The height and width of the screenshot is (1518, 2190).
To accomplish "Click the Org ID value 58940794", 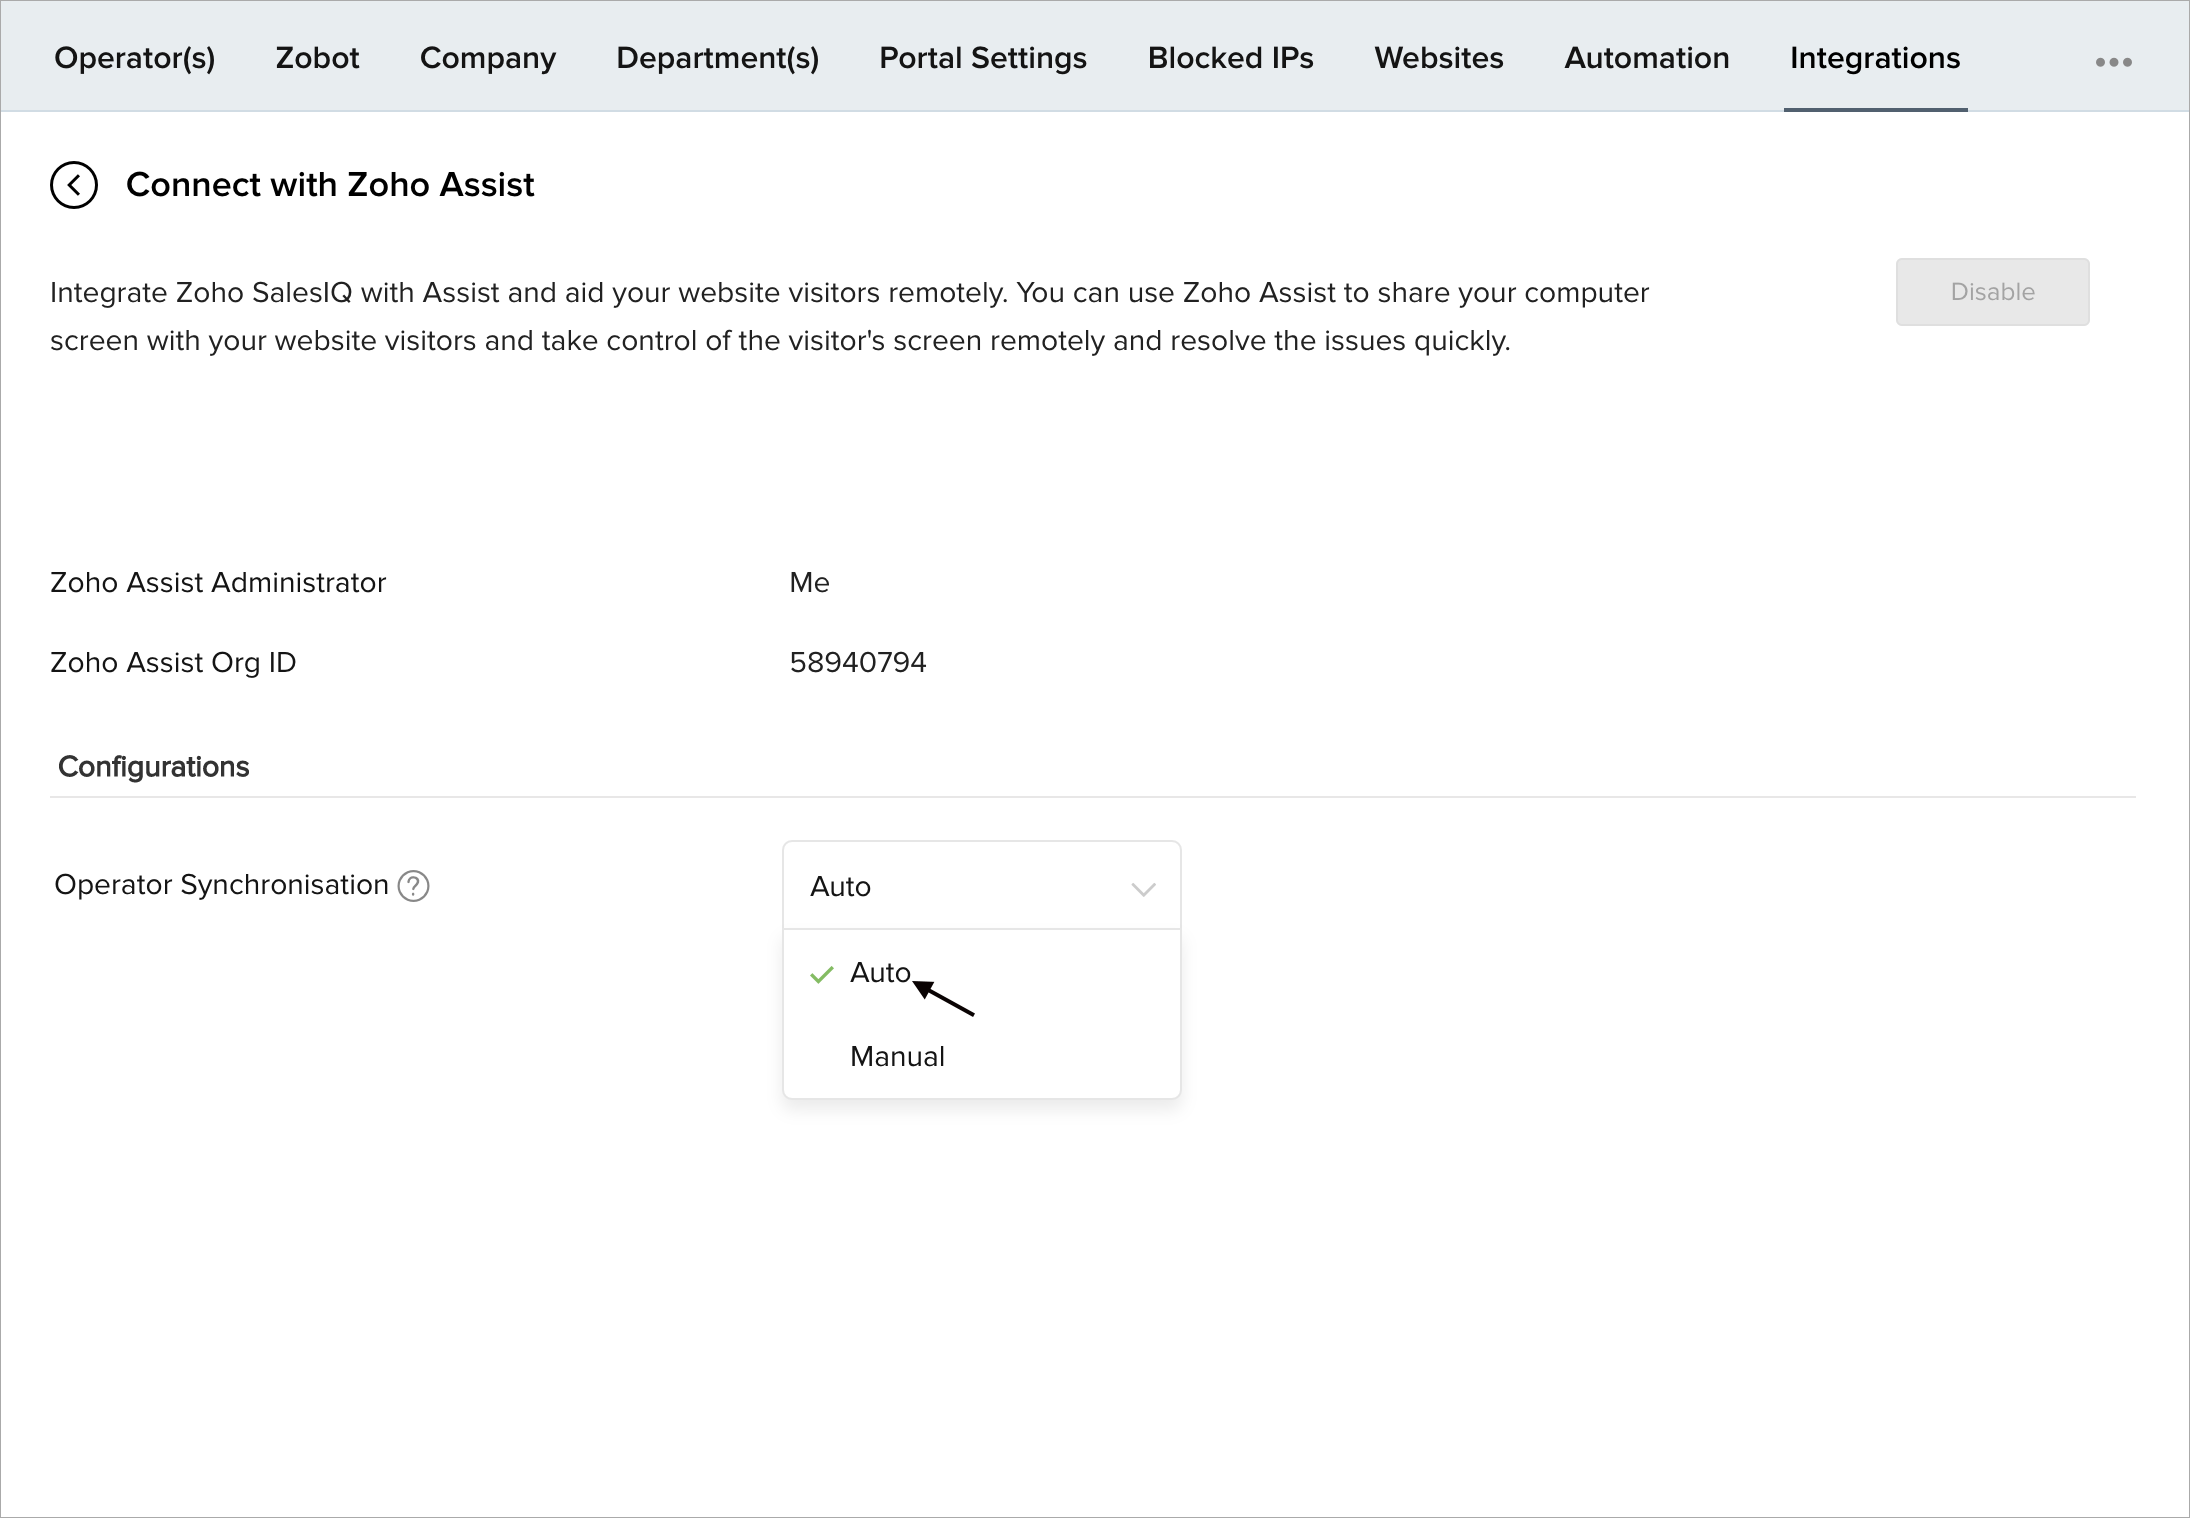I will pyautogui.click(x=858, y=663).
